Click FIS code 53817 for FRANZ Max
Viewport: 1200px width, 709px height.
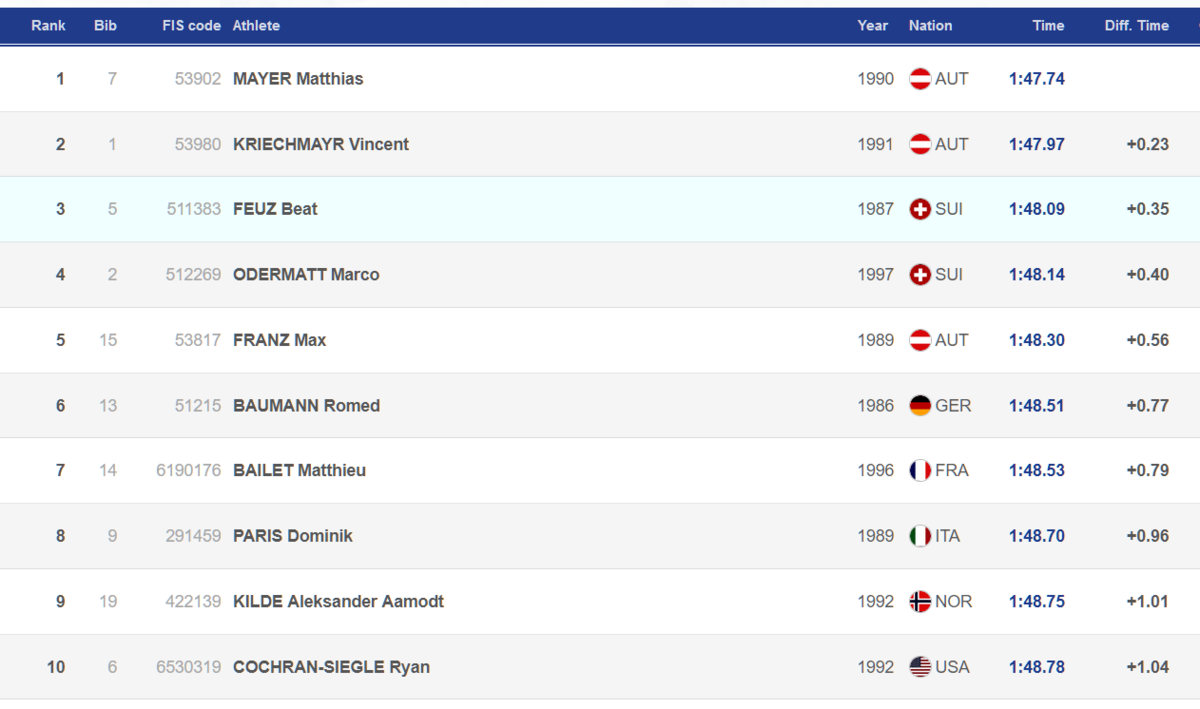198,340
